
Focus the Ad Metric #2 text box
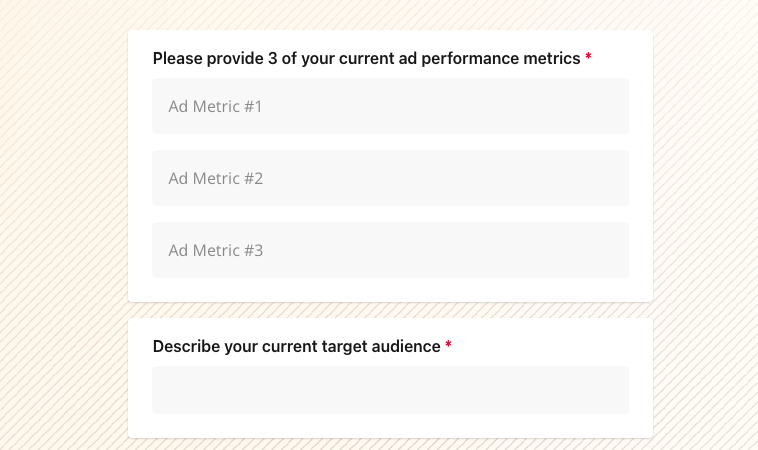(390, 178)
